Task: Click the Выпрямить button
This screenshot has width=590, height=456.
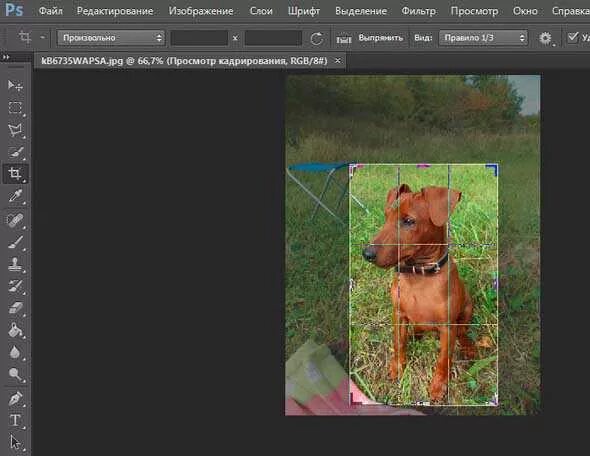Action: (x=380, y=38)
